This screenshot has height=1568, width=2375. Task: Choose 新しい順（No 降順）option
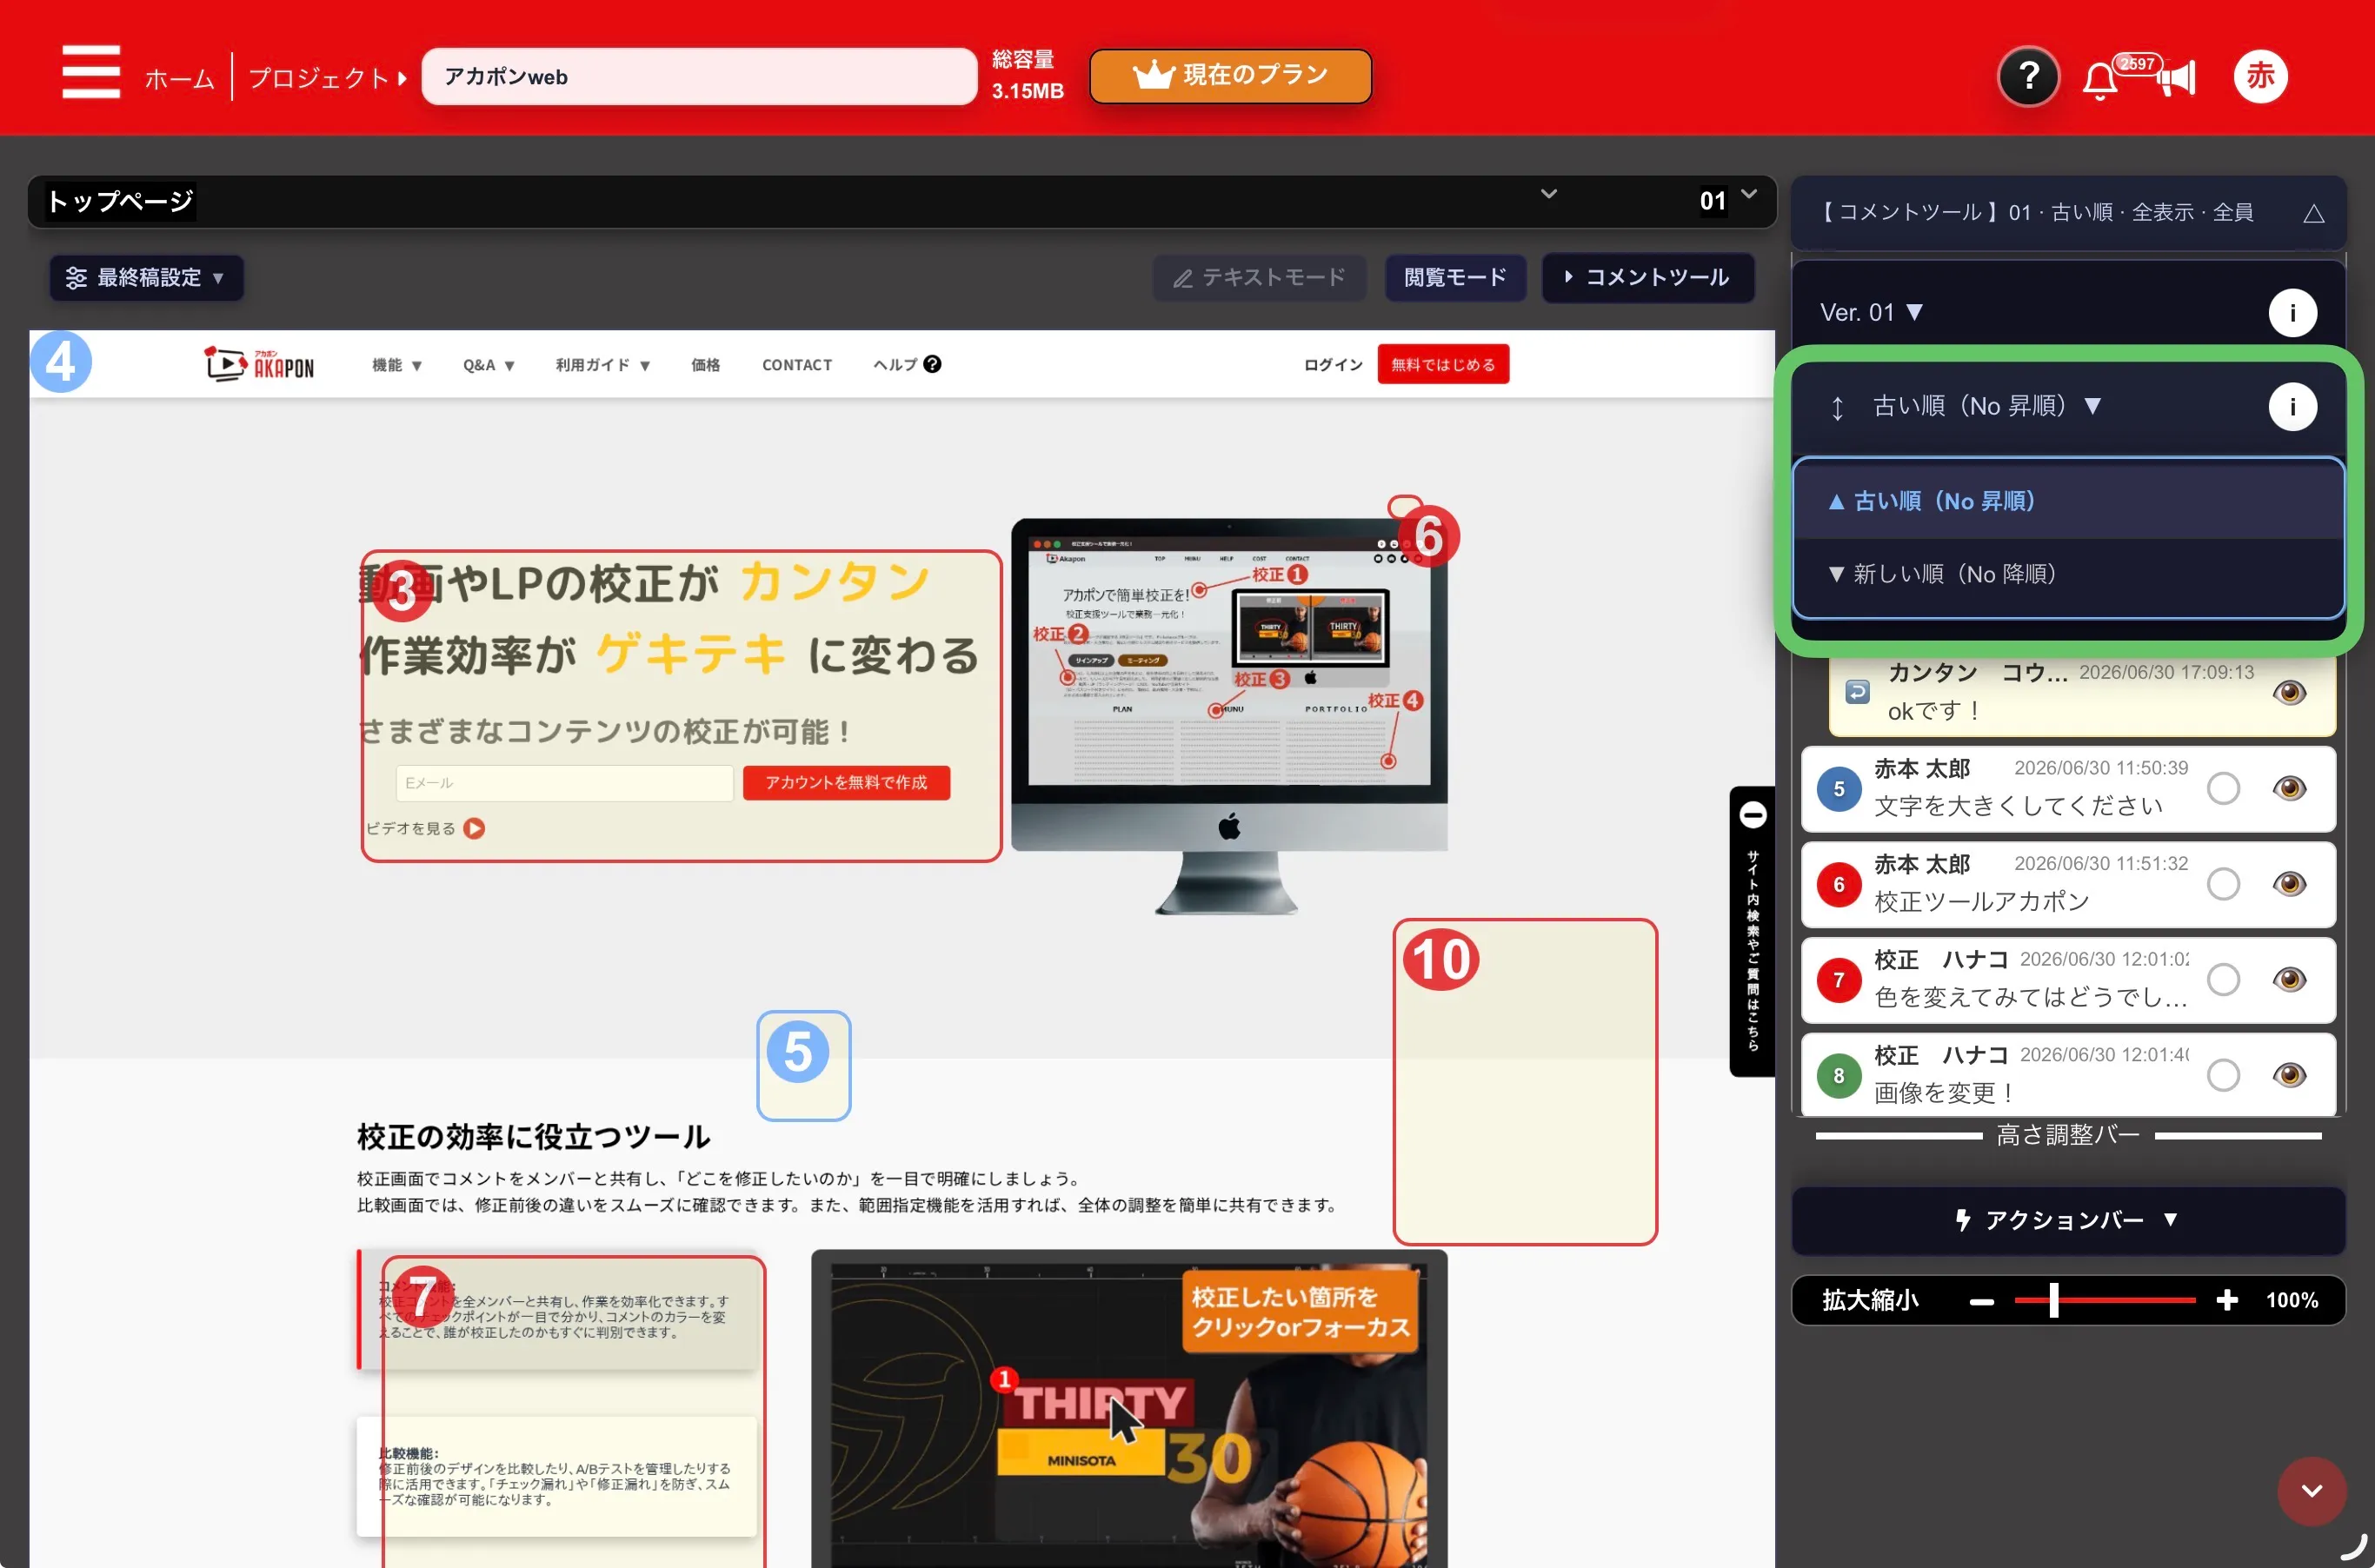point(2068,574)
